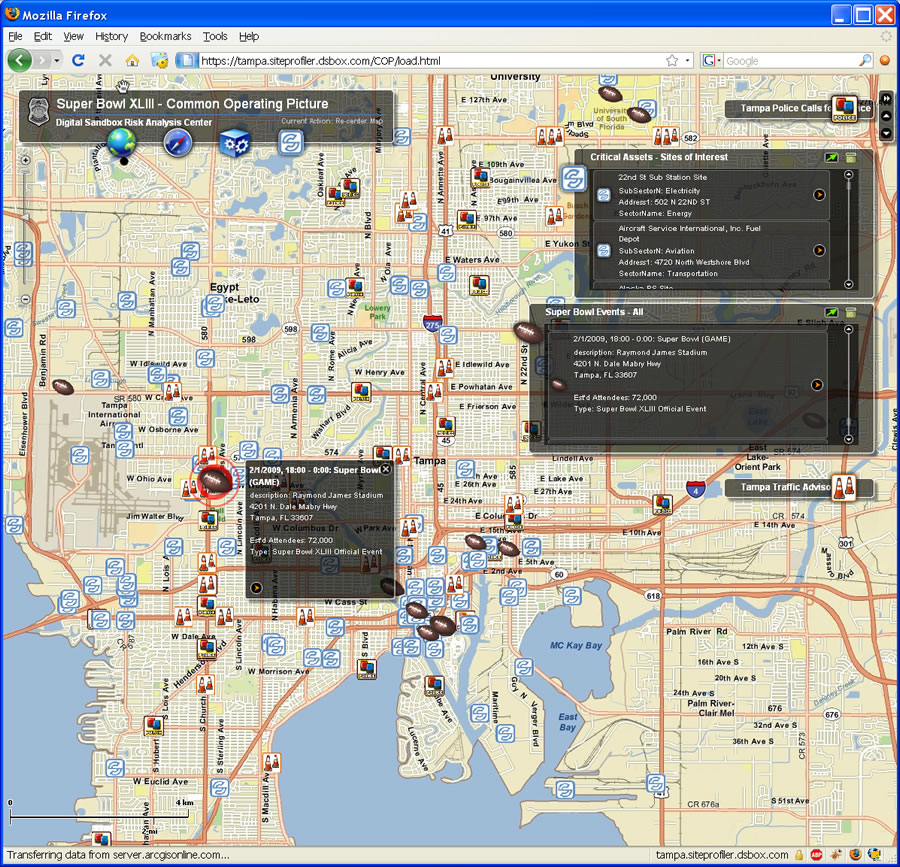Click the S logo icon in the header toolbar

[291, 142]
